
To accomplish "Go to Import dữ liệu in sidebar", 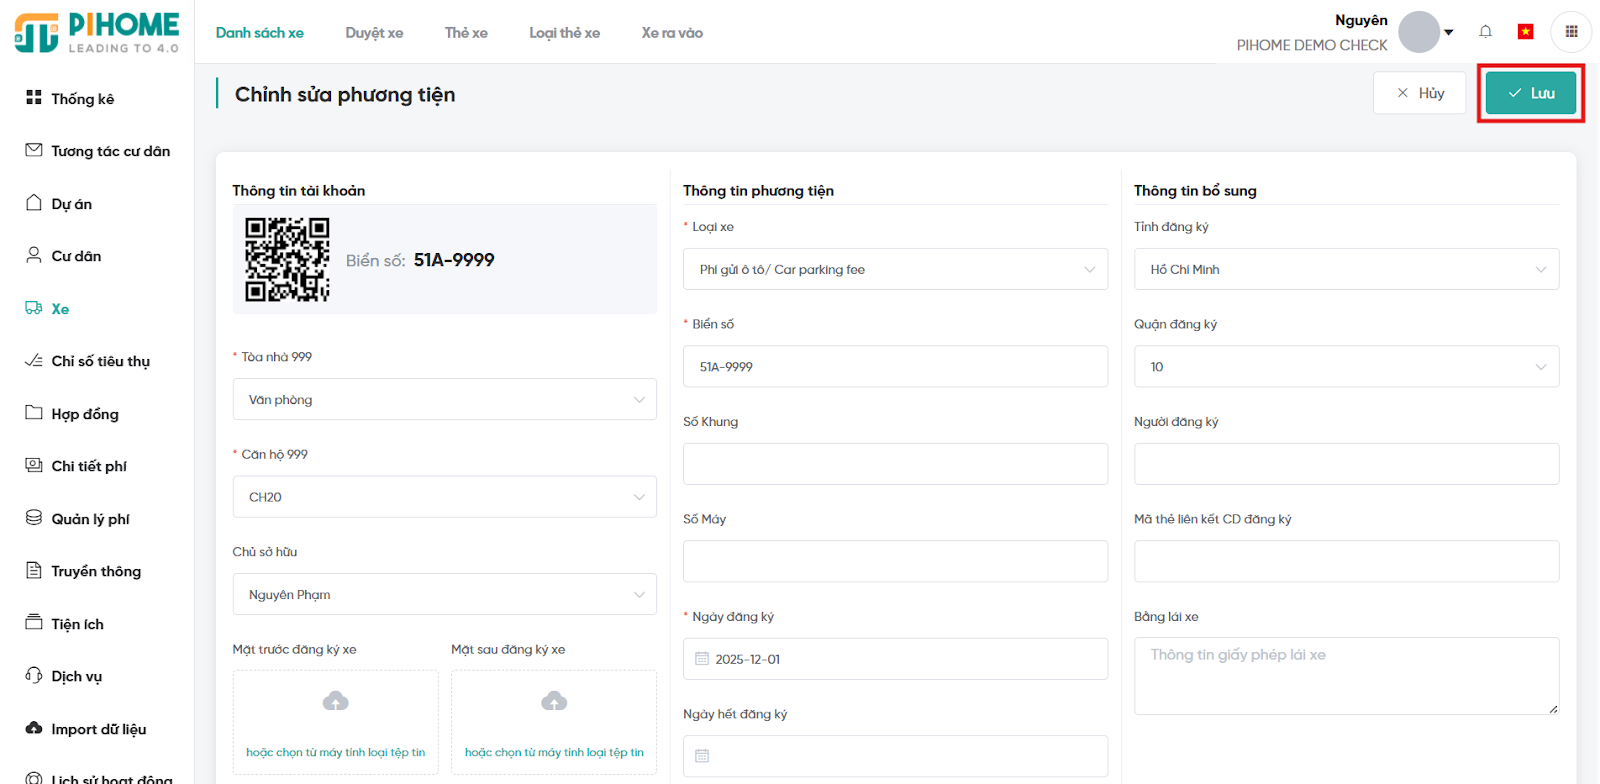I will coord(98,729).
